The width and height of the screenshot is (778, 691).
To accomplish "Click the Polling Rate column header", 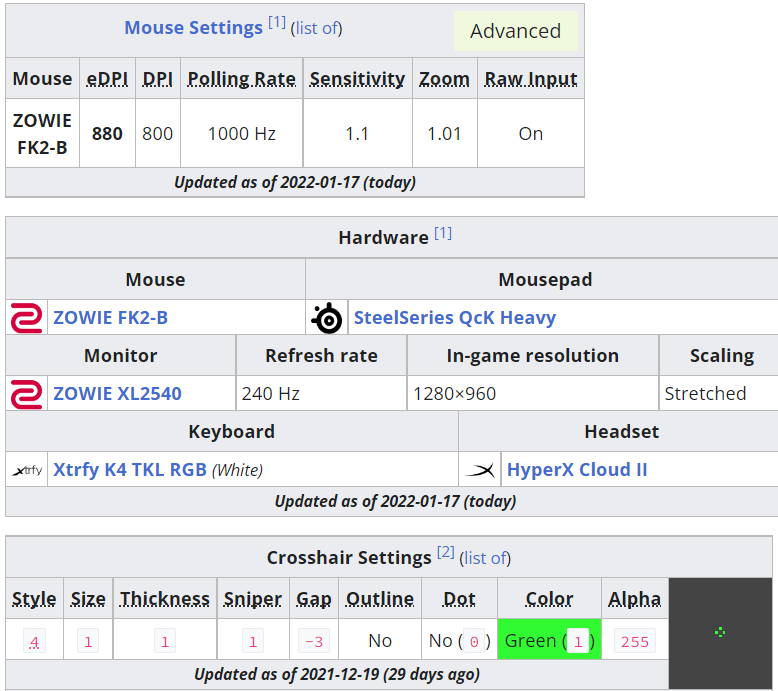I will point(242,79).
